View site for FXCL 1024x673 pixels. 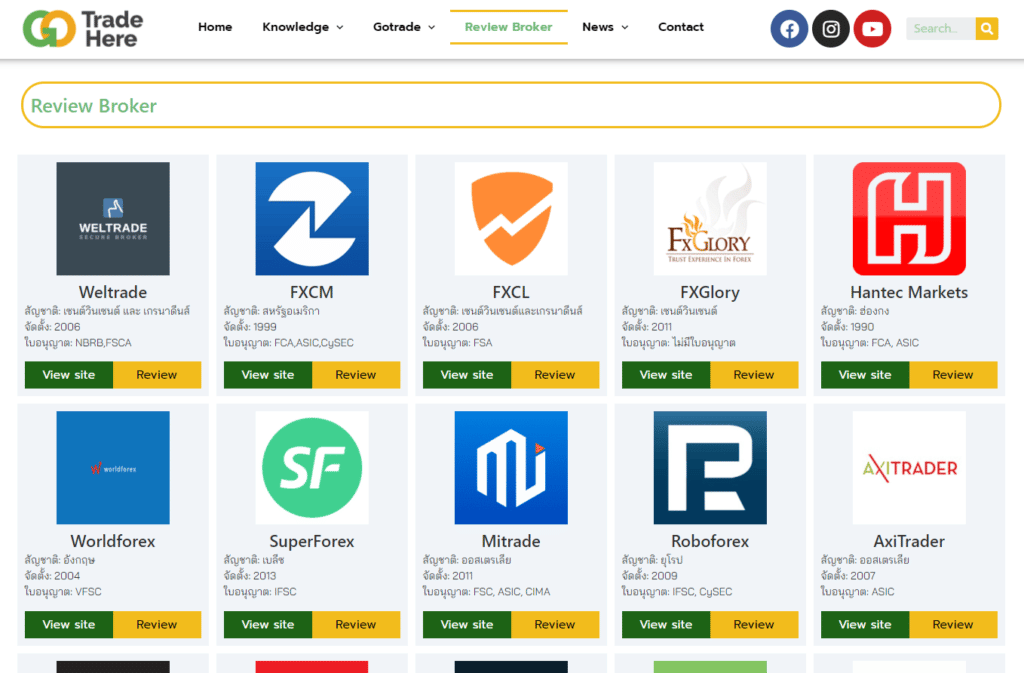tap(467, 375)
